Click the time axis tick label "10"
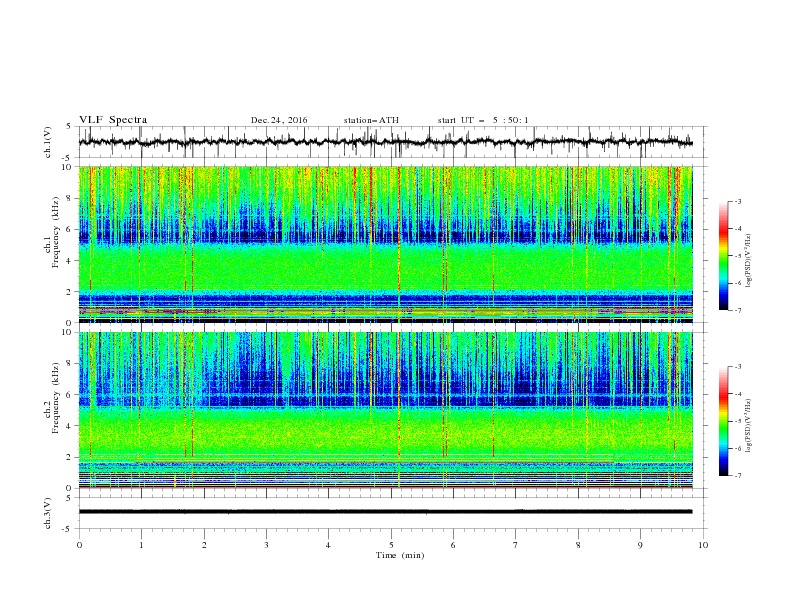 point(703,545)
